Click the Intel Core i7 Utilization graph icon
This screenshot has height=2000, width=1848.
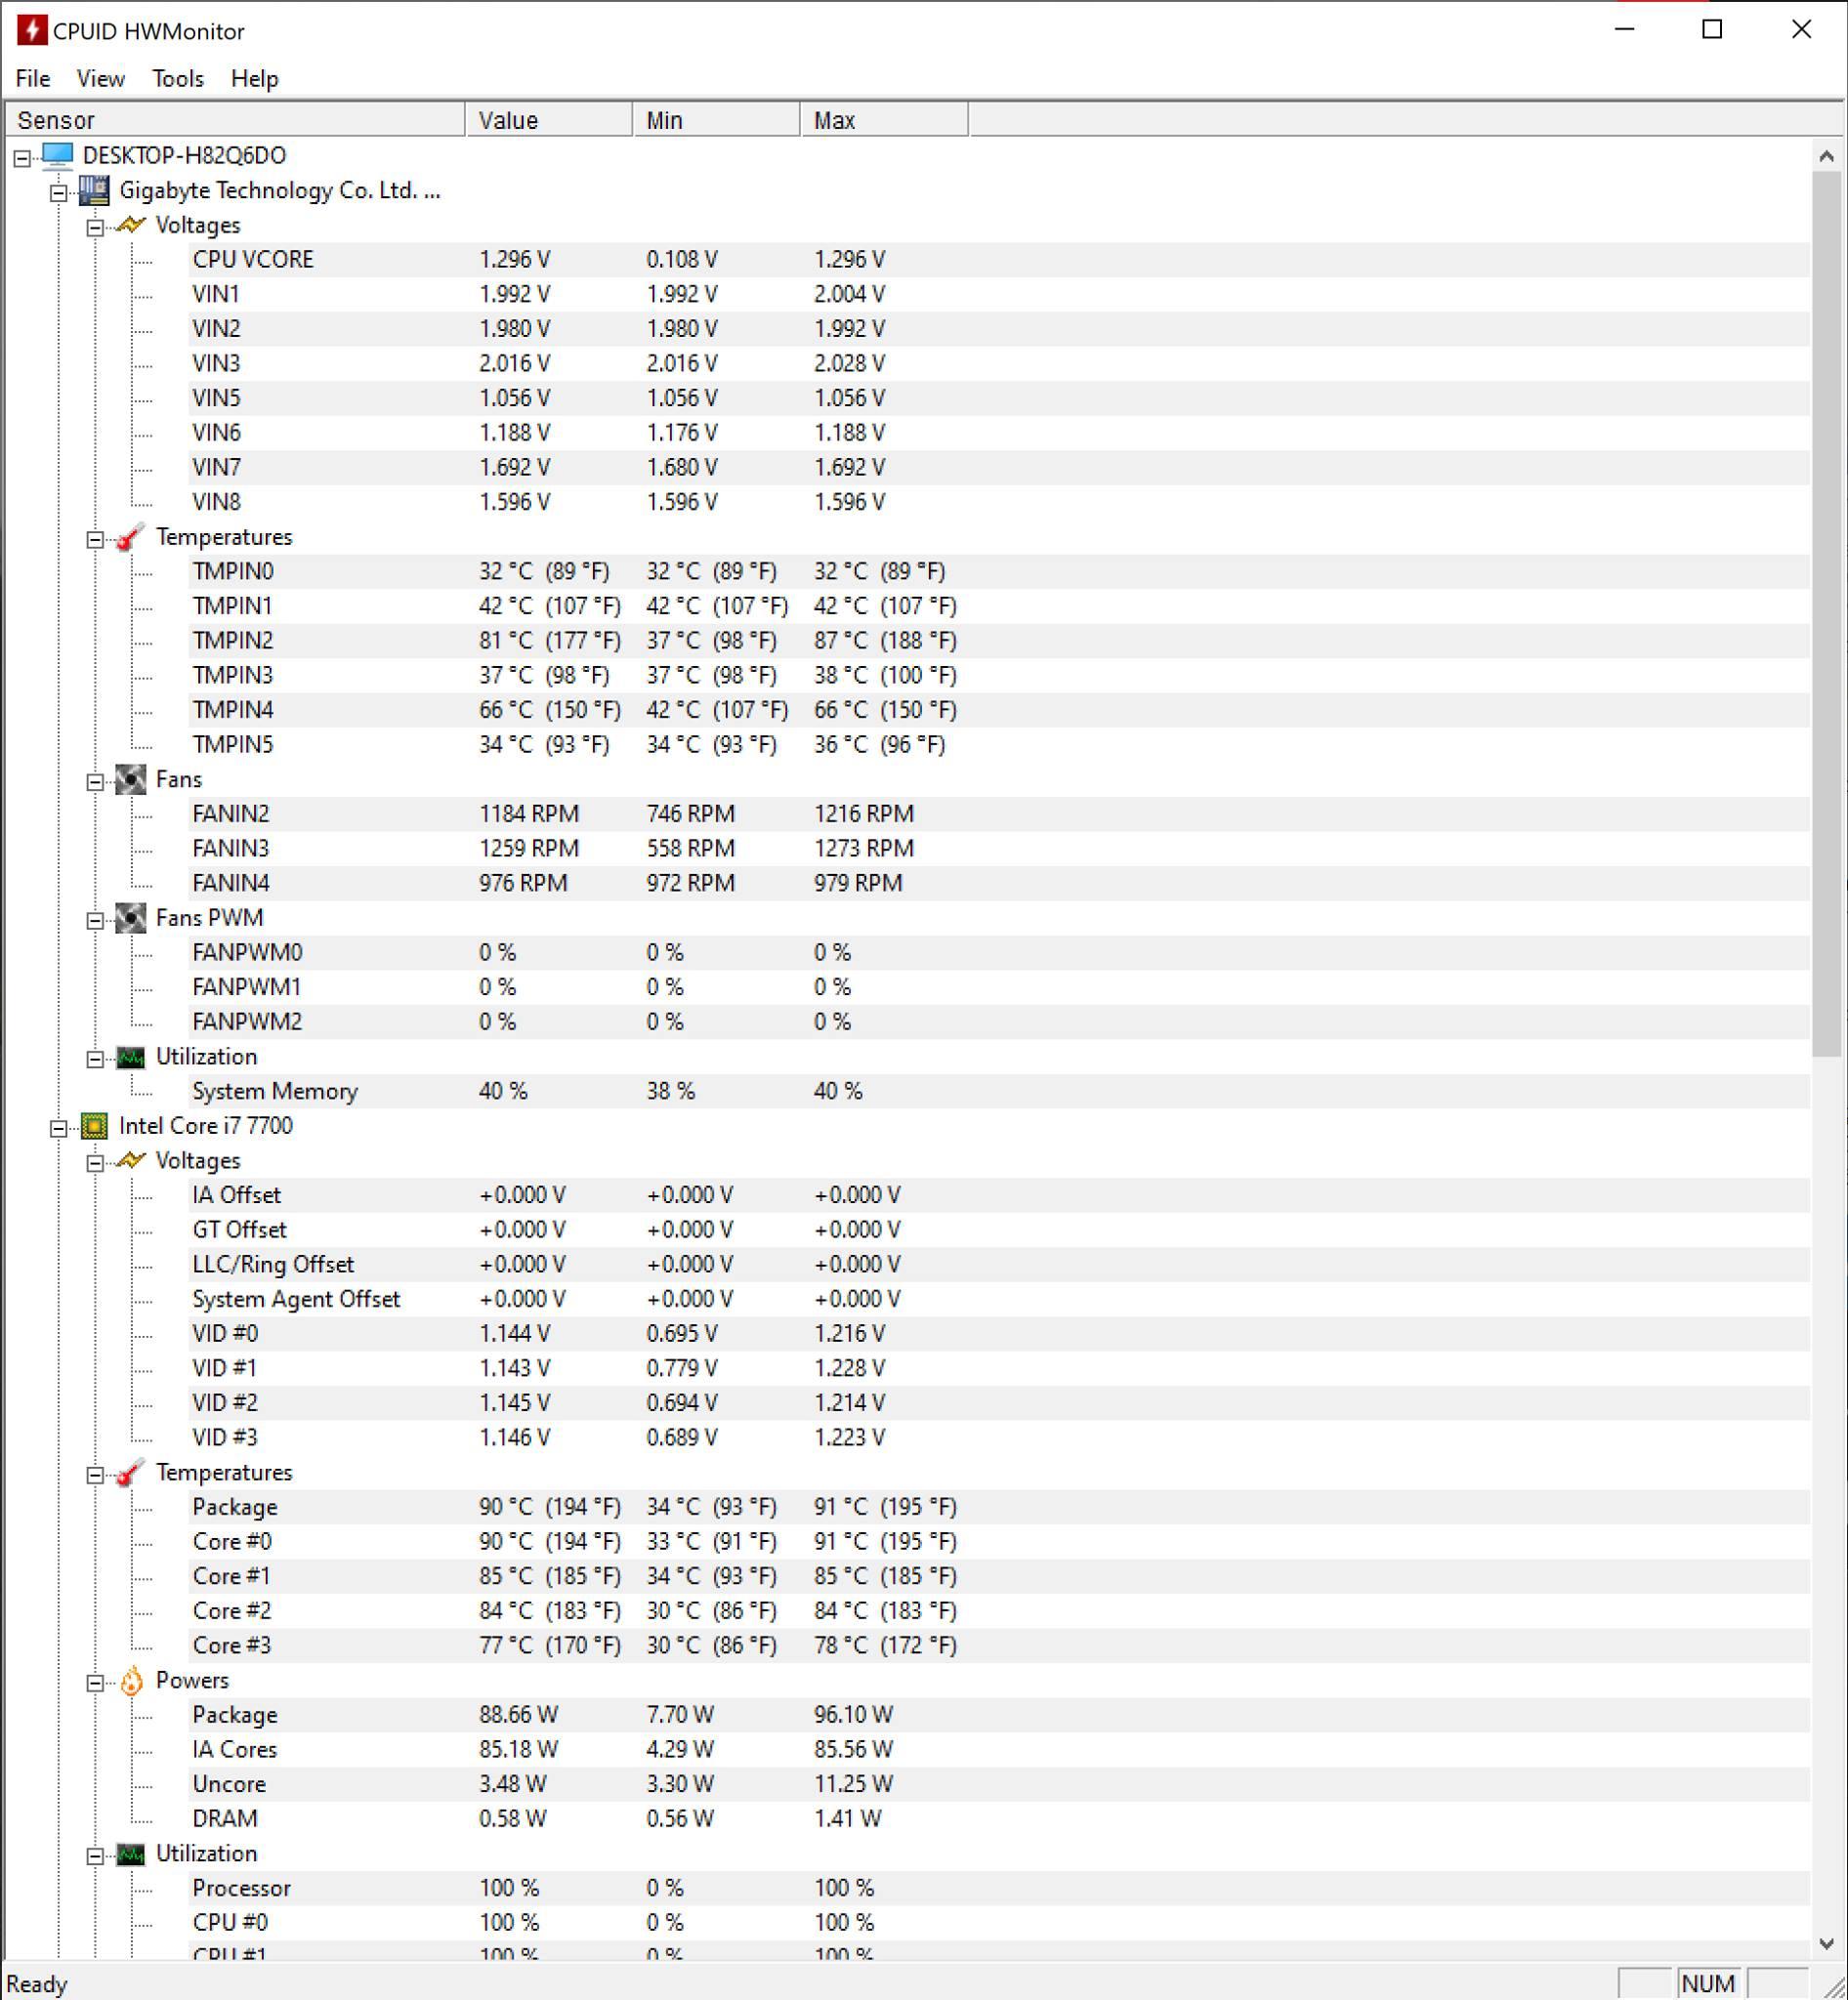click(131, 1854)
